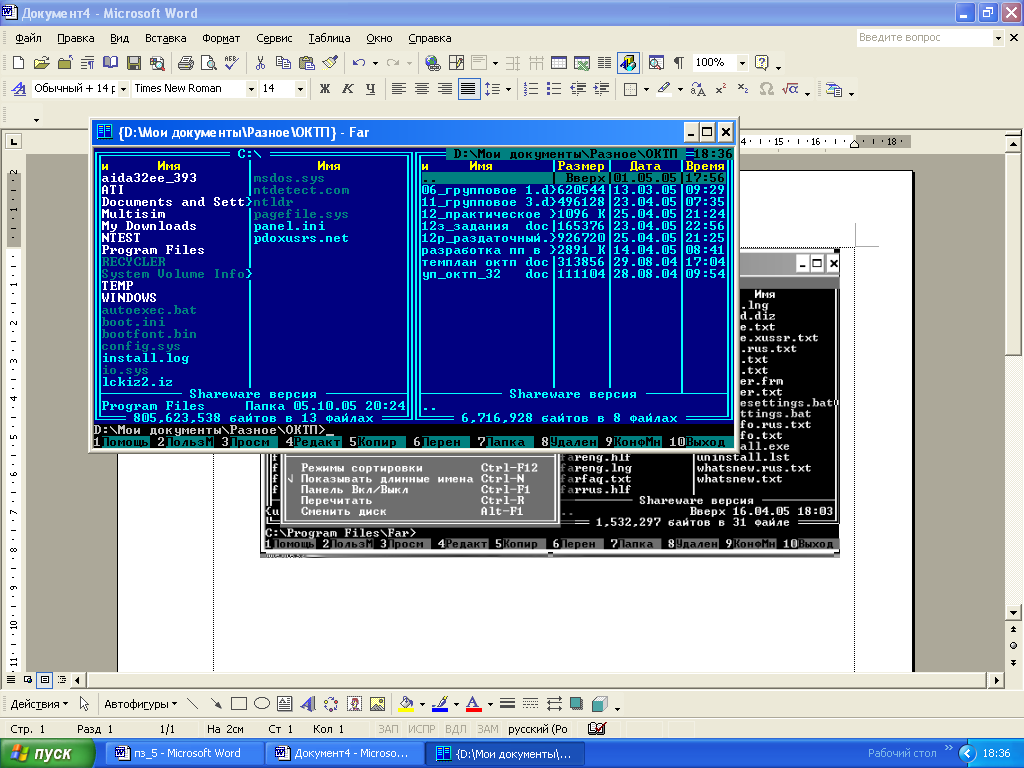Align text right
The height and width of the screenshot is (768, 1024).
tap(444, 89)
